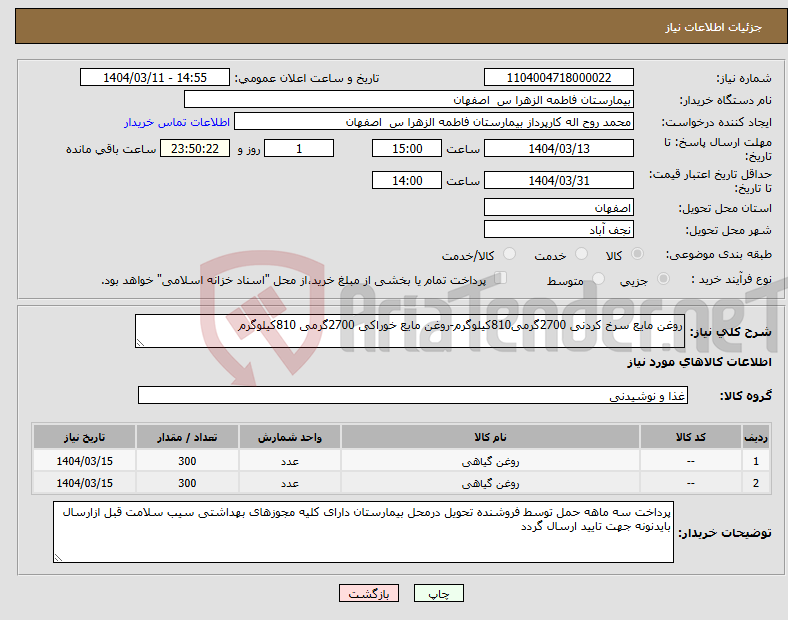Screen dimensions: 788x620
Task: Select the کالا/خدمت radio button
Action: point(509,254)
